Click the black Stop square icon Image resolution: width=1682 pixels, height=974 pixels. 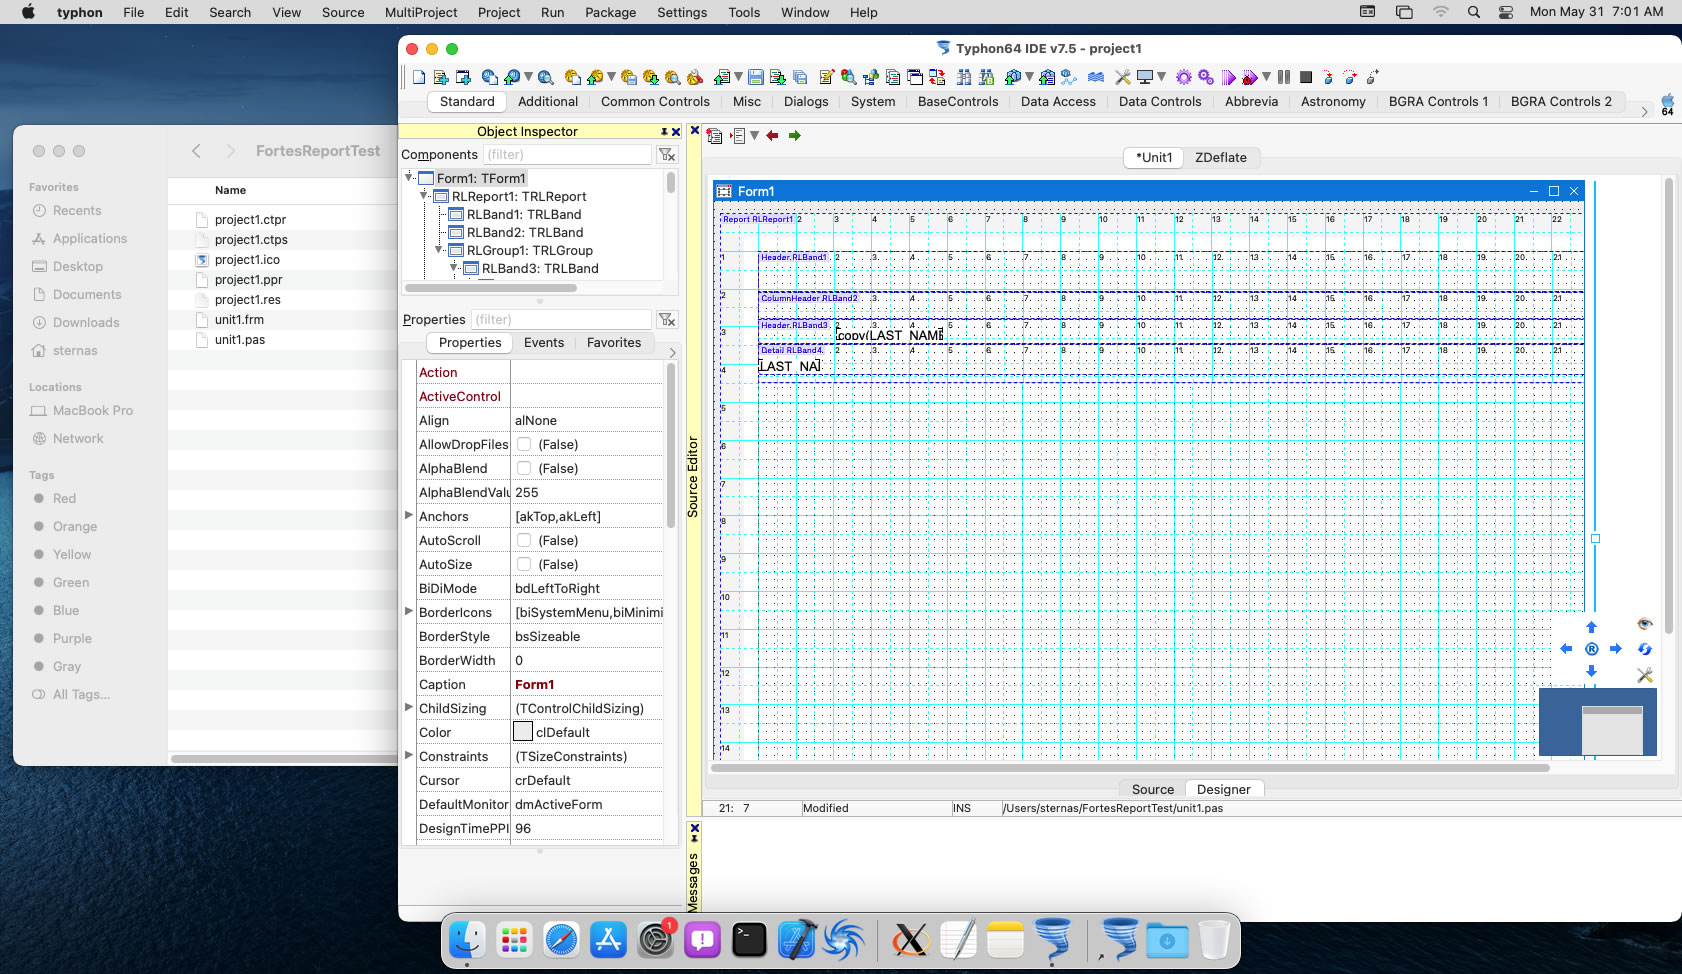1306,78
